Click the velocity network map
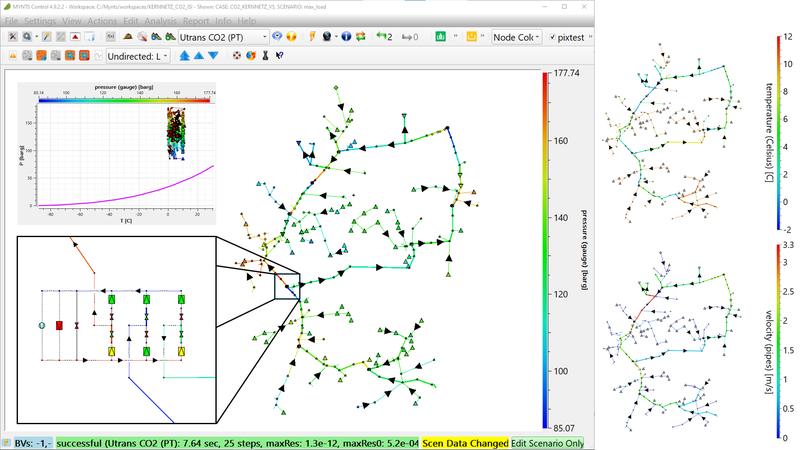The image size is (800, 450). 671,341
